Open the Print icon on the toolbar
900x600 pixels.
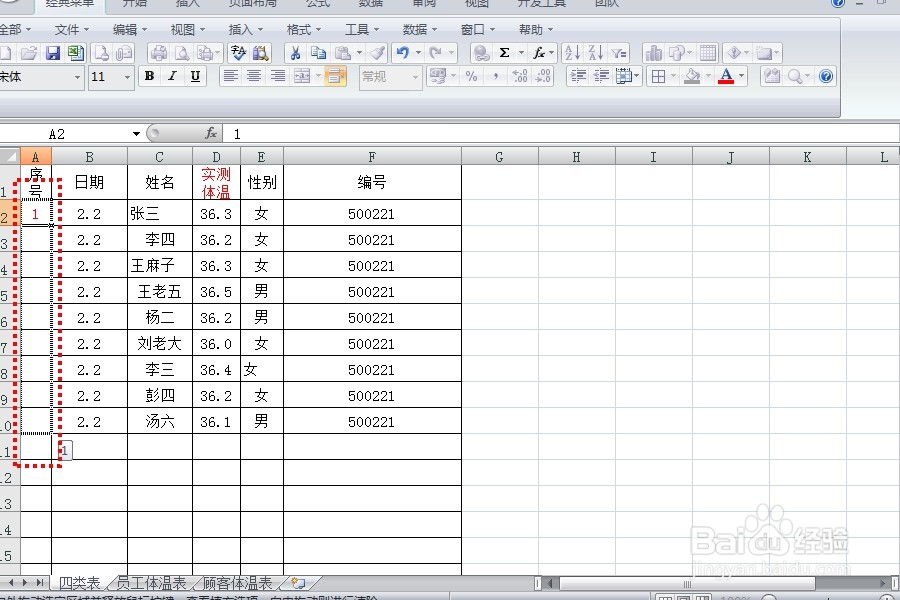click(x=157, y=52)
